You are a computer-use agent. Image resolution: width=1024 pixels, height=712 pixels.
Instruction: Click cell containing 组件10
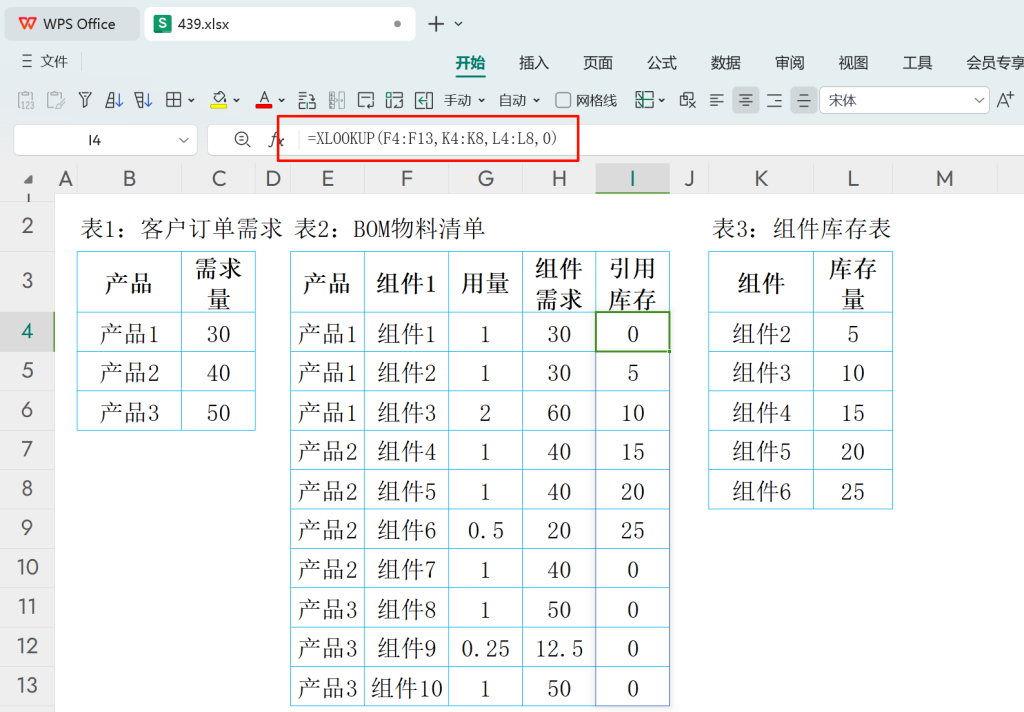click(x=406, y=687)
